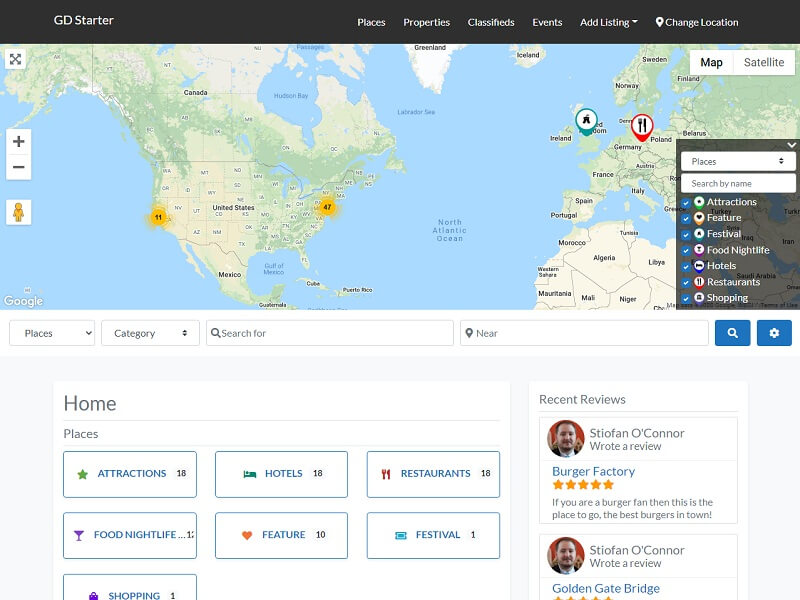
Task: Uncheck the Hotels map category
Action: [686, 267]
